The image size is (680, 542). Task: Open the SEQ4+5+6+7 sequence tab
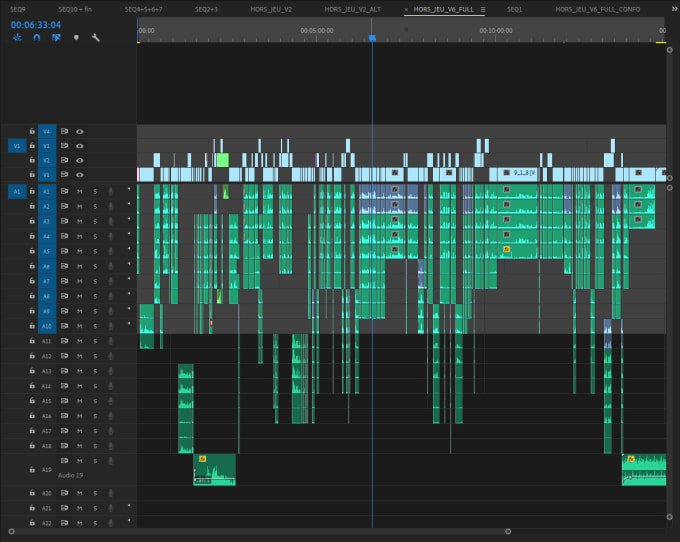(x=144, y=9)
